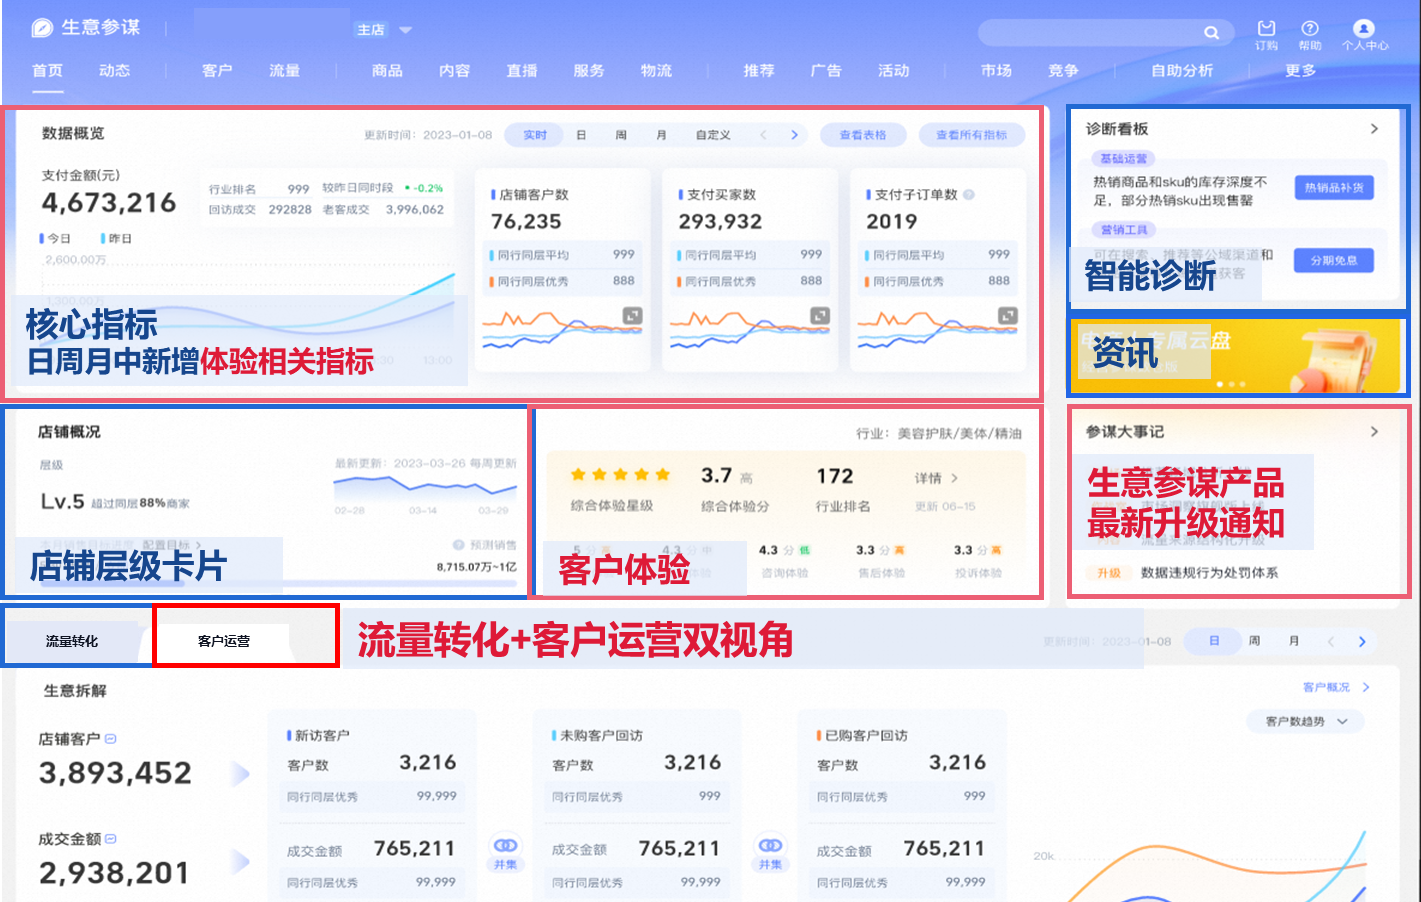
Task: Select 月 time range in 数据概览
Action: tap(661, 135)
